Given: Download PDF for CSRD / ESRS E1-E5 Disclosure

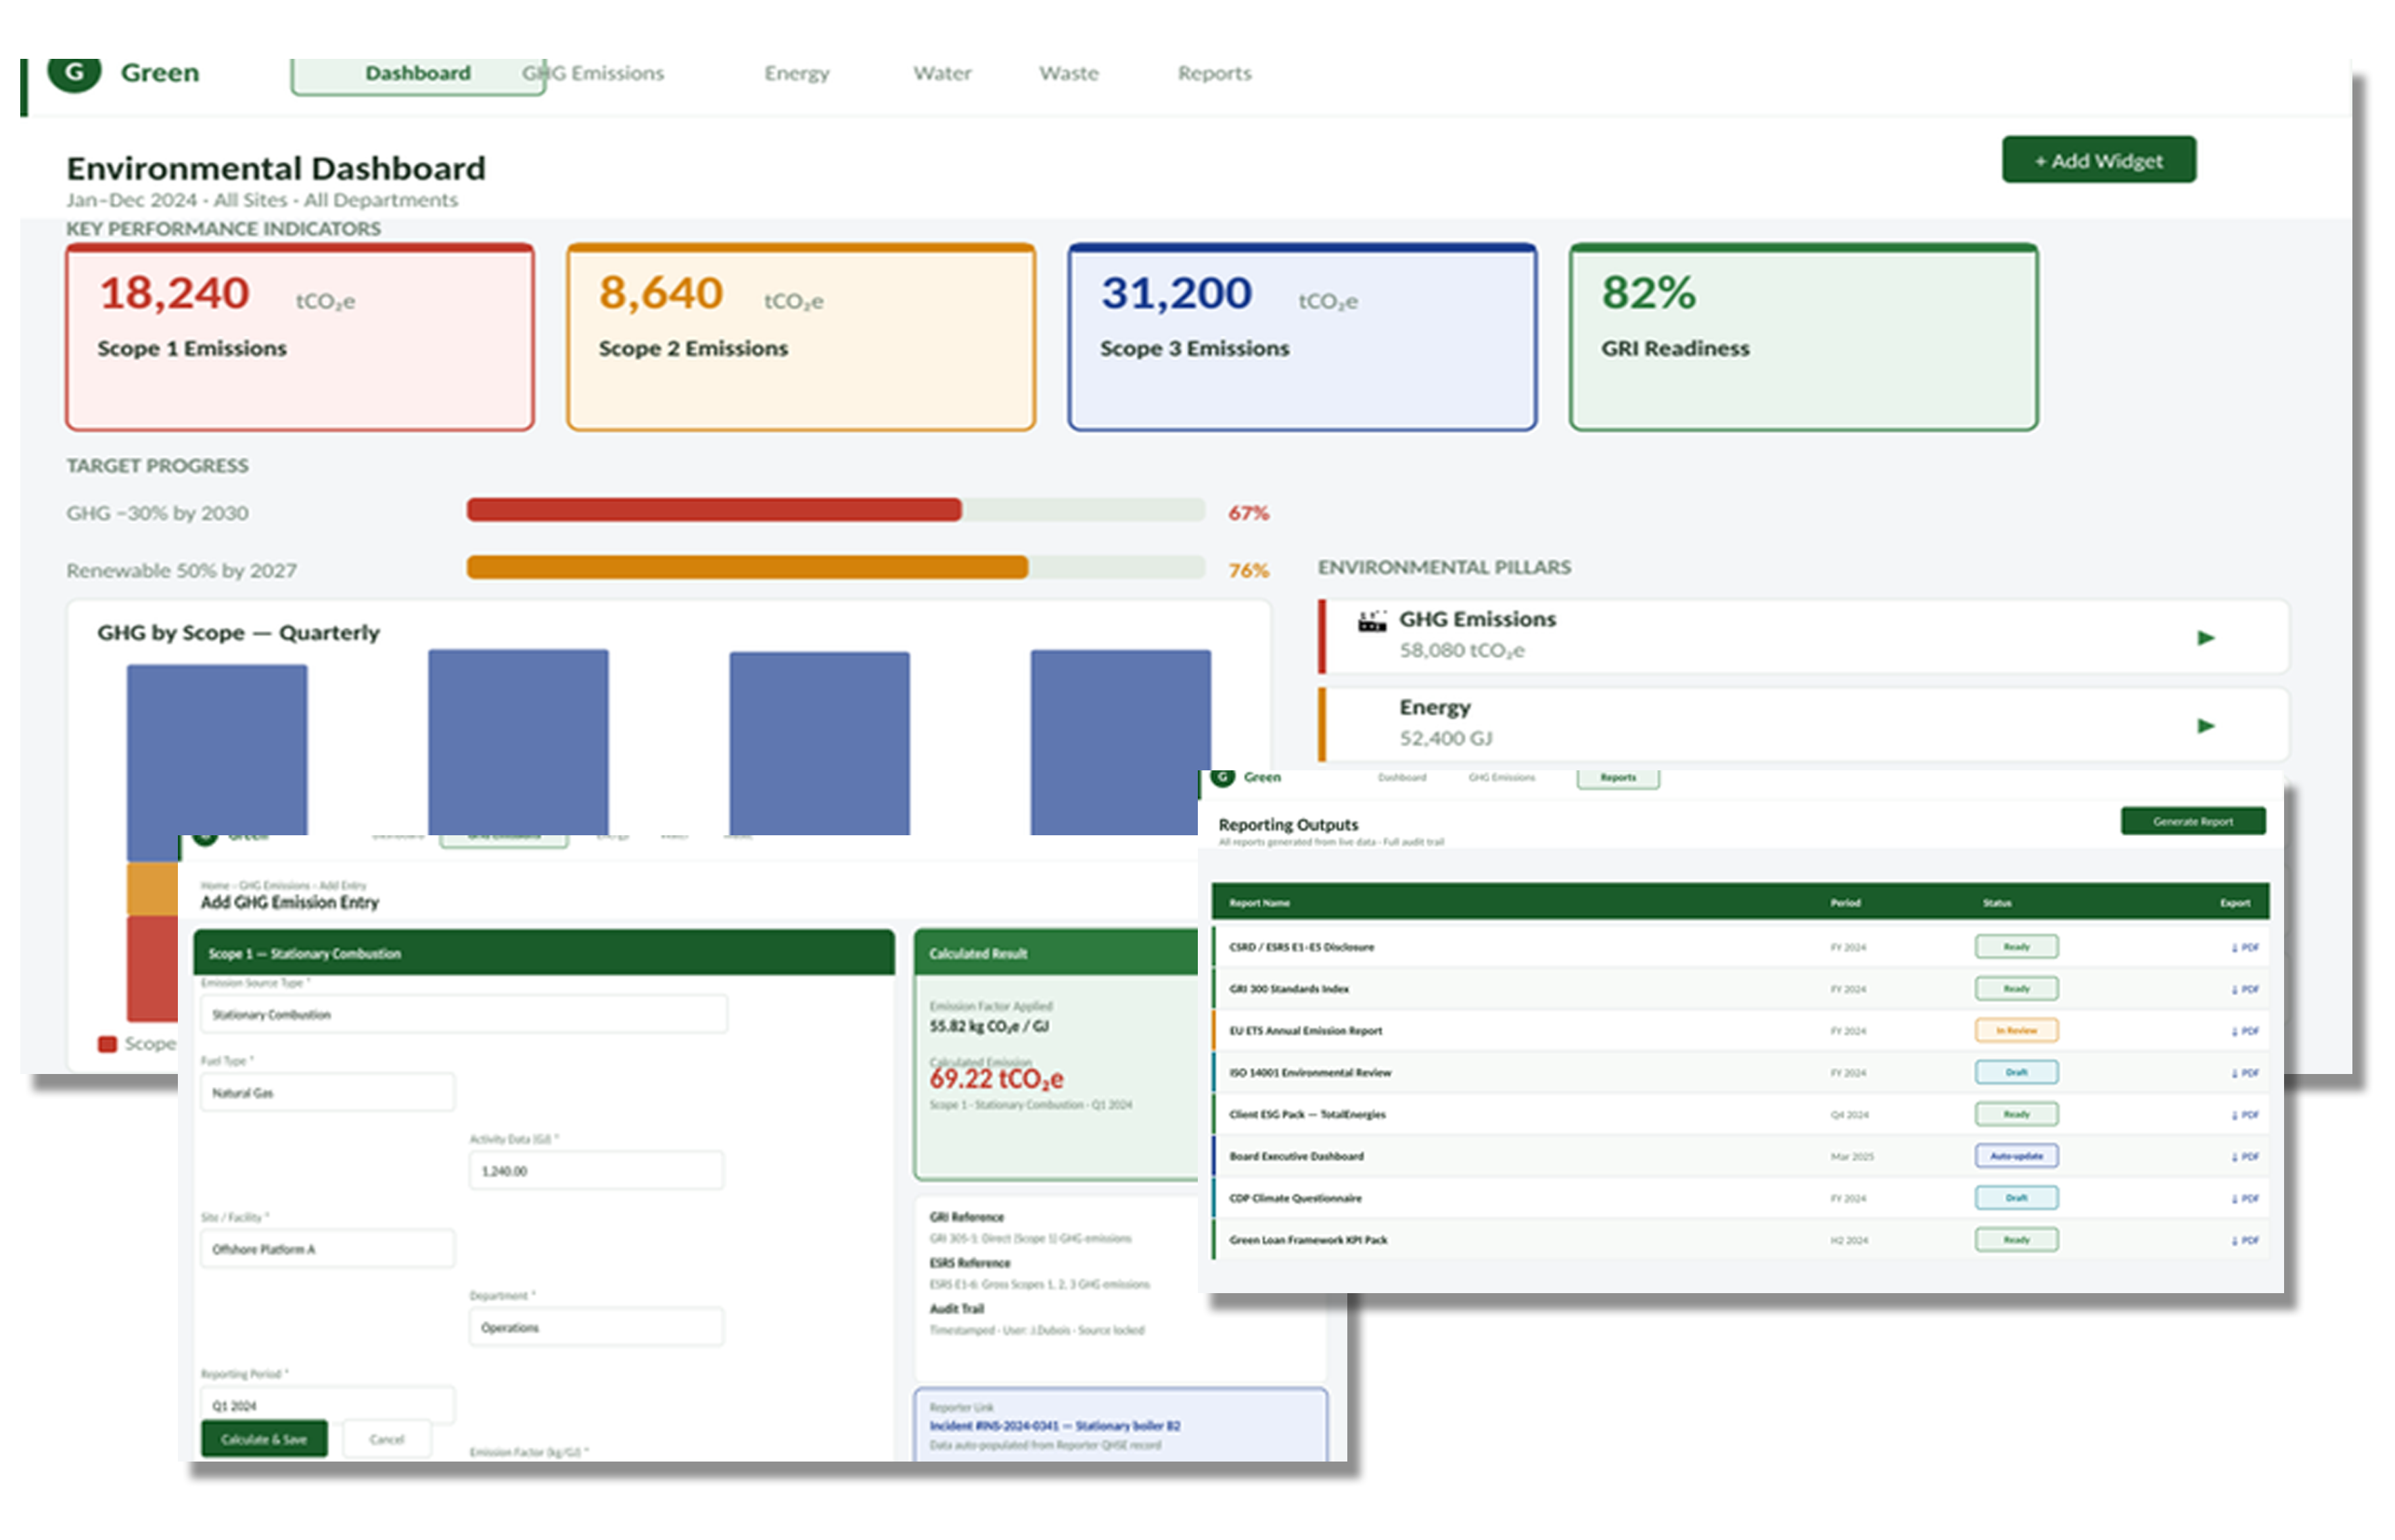Looking at the screenshot, I should 2244,947.
